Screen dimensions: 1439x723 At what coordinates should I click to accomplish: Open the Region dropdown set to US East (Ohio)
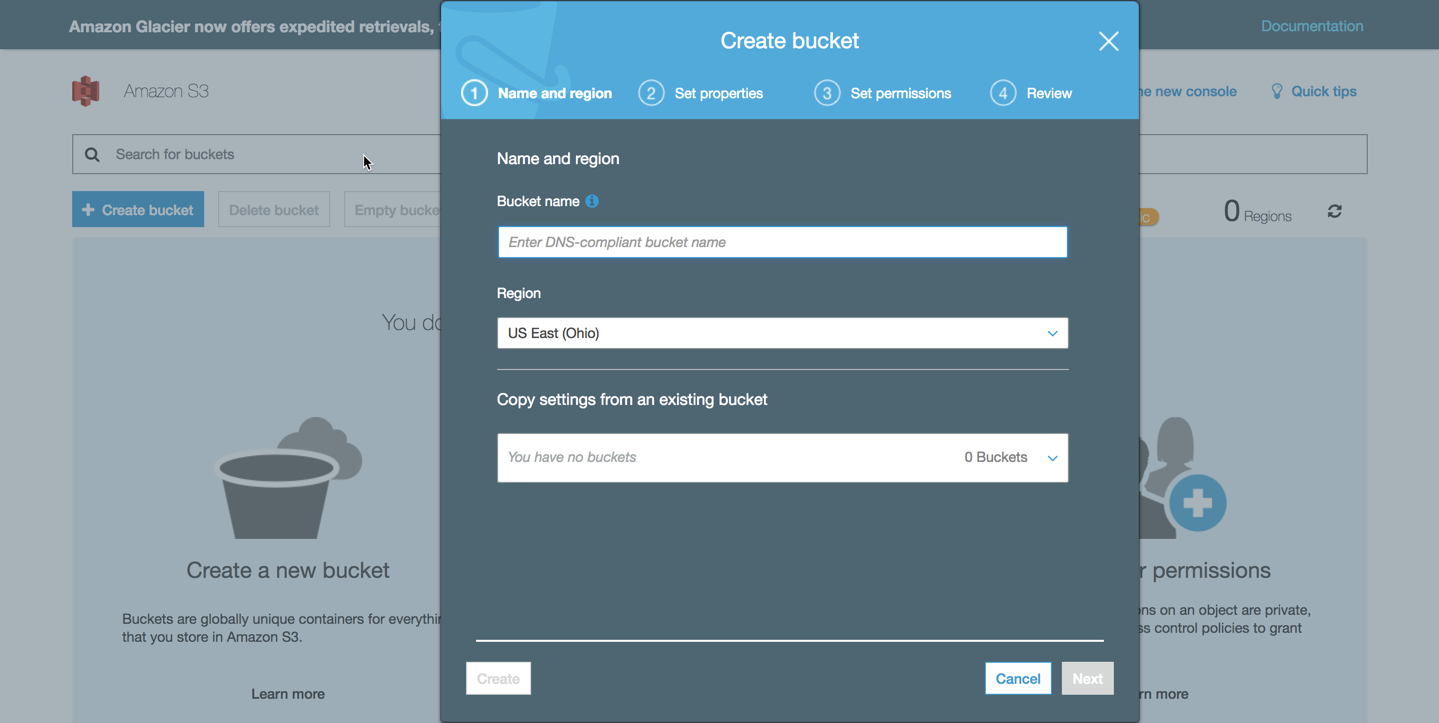tap(782, 333)
